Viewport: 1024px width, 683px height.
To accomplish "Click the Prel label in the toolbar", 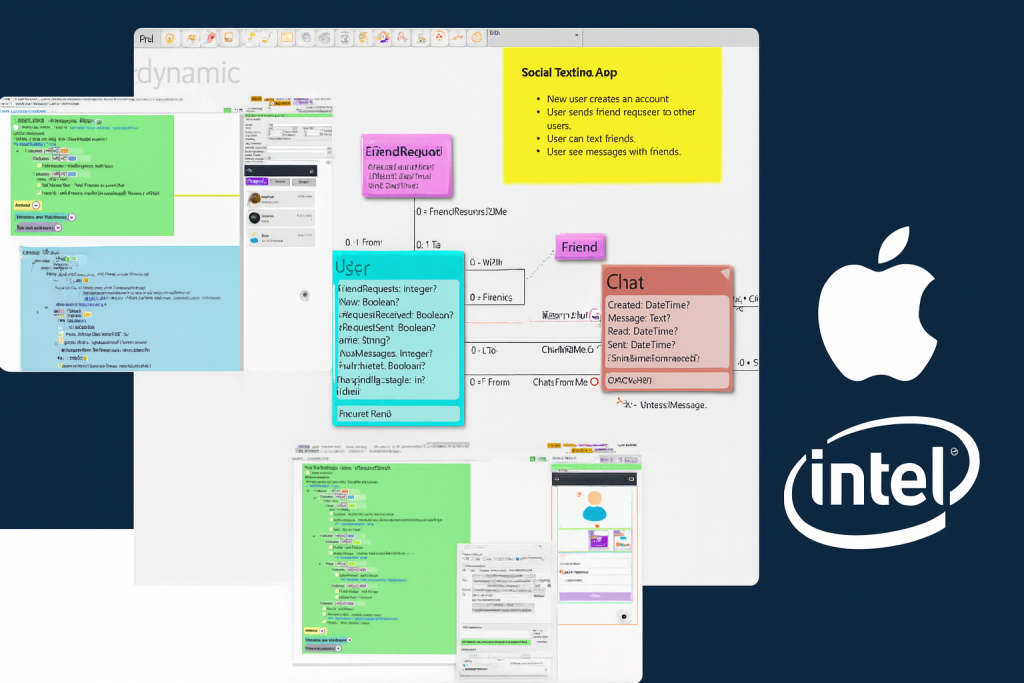I will 146,38.
